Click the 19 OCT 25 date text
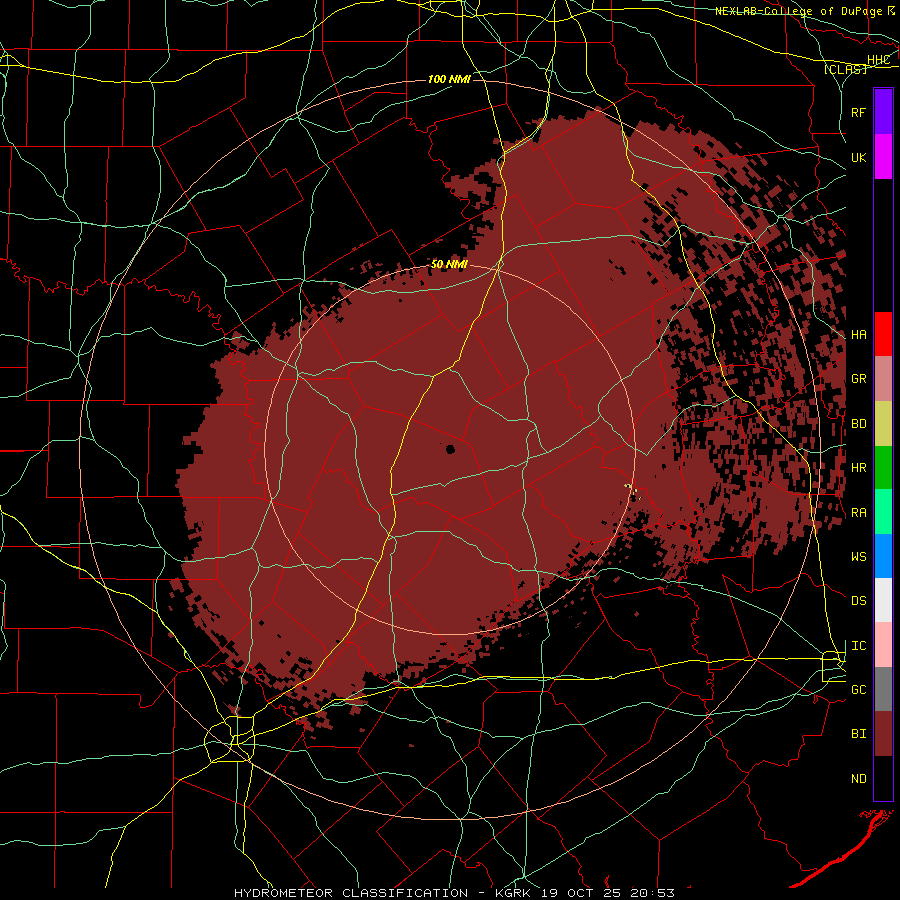This screenshot has width=900, height=900. click(582, 893)
